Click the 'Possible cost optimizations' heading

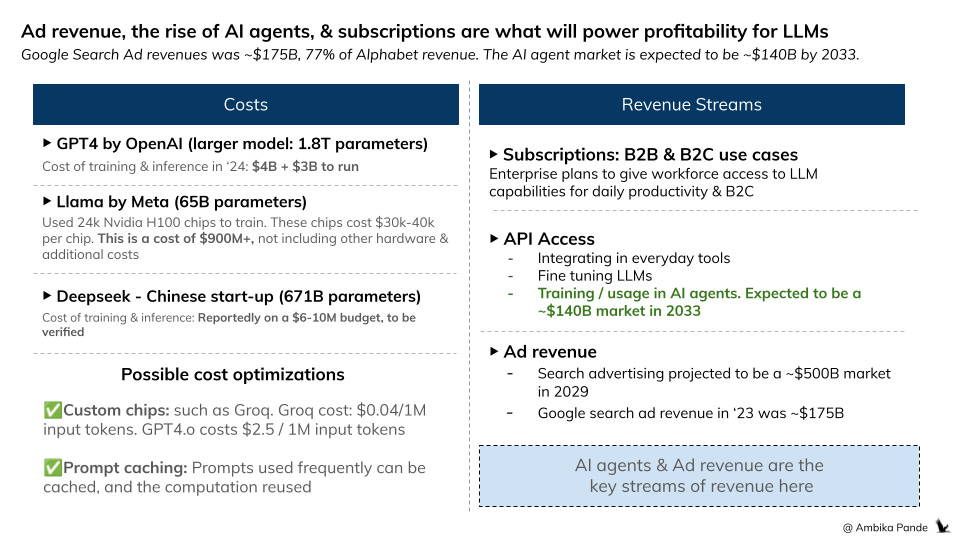tap(233, 375)
